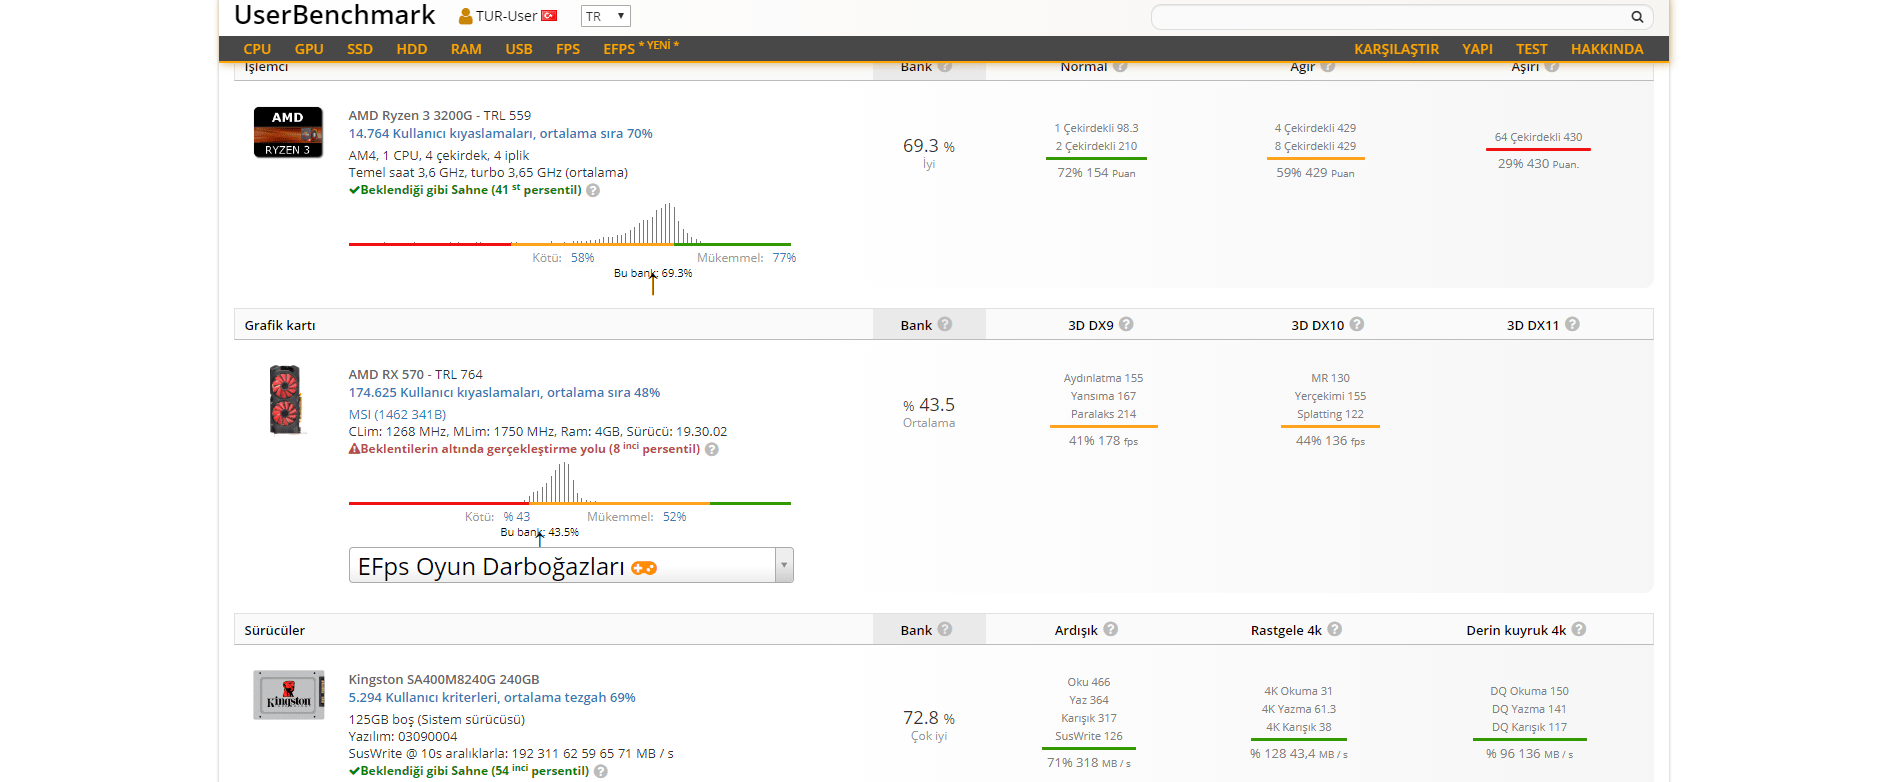Open the TR language dropdown
Viewport: 1880px width, 782px height.
(x=606, y=16)
